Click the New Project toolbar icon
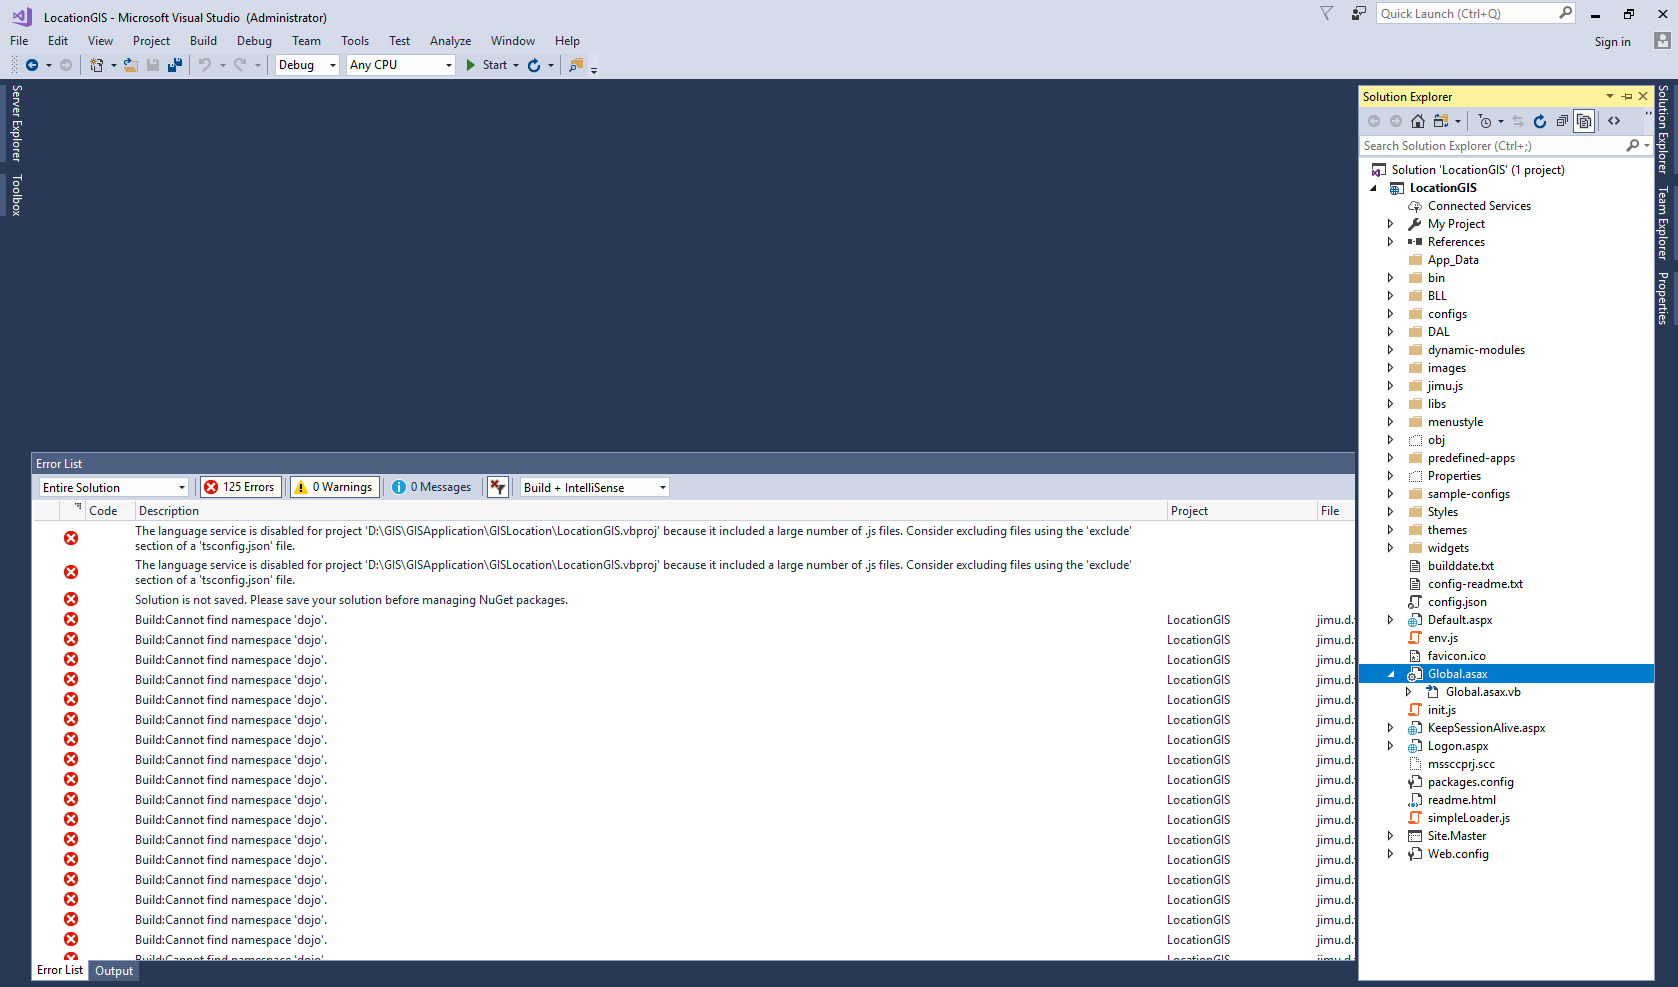Image resolution: width=1678 pixels, height=987 pixels. tap(96, 65)
